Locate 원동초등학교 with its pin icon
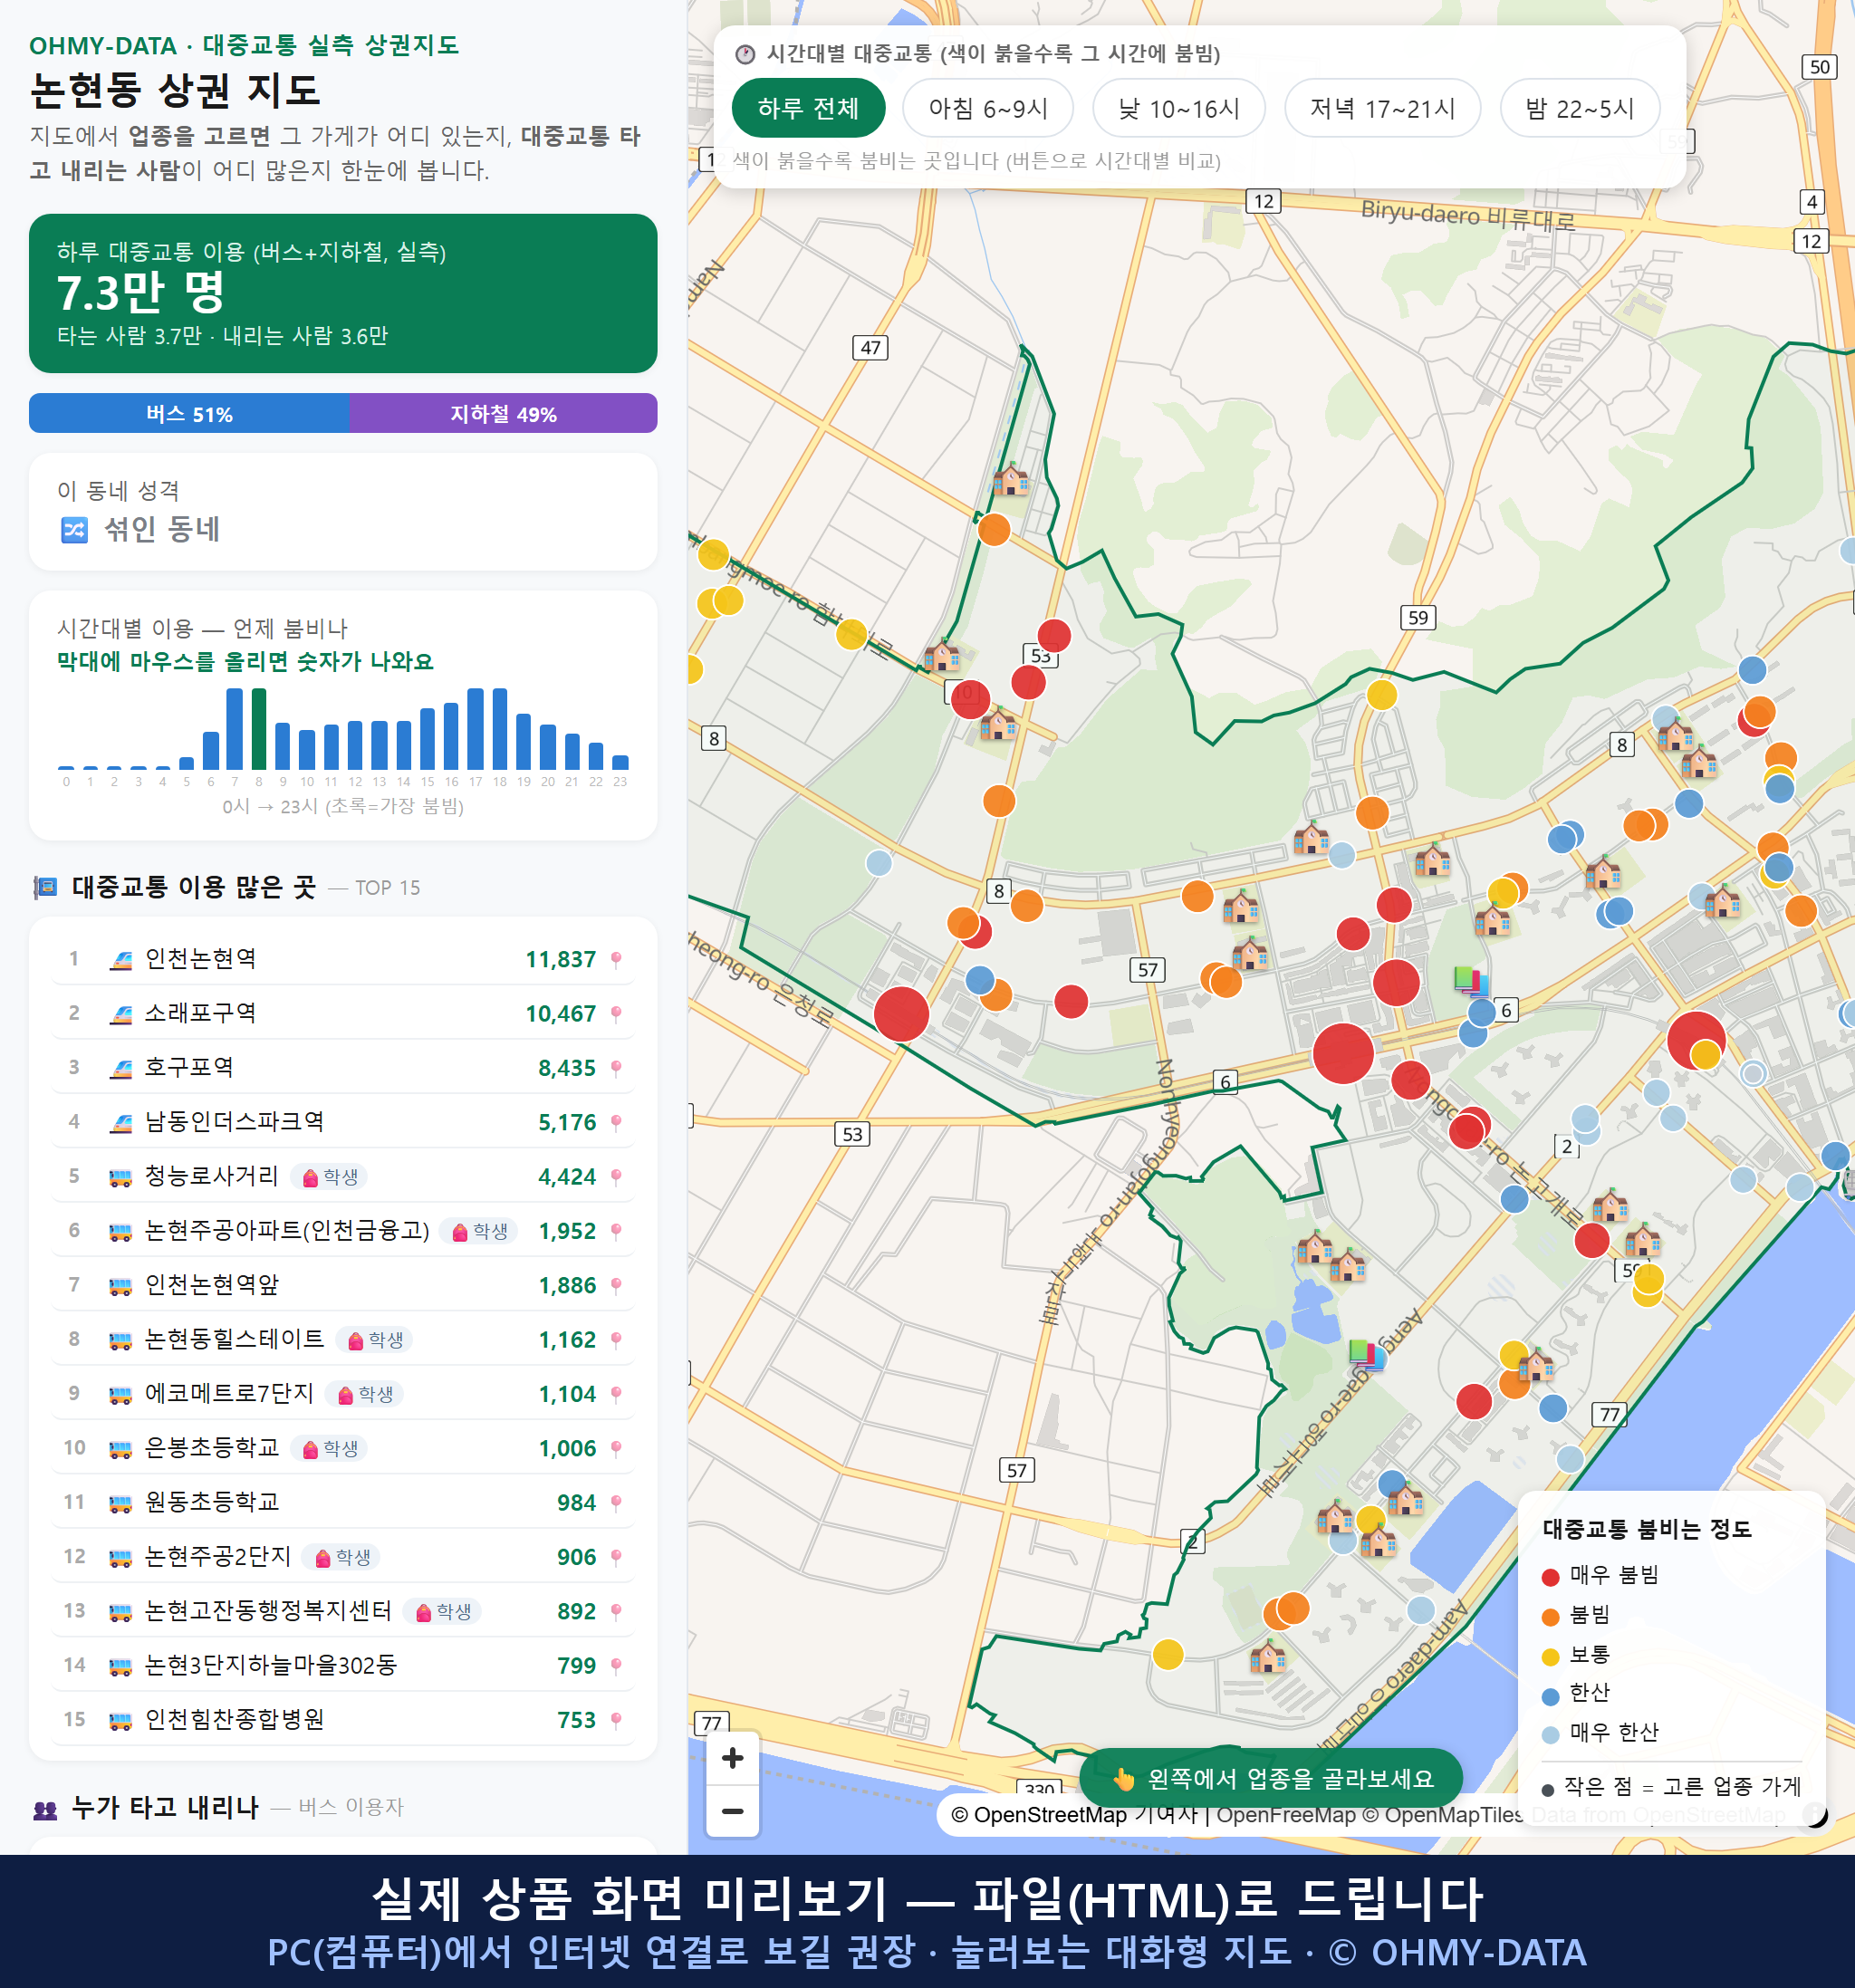1855x1988 pixels. (x=616, y=1503)
